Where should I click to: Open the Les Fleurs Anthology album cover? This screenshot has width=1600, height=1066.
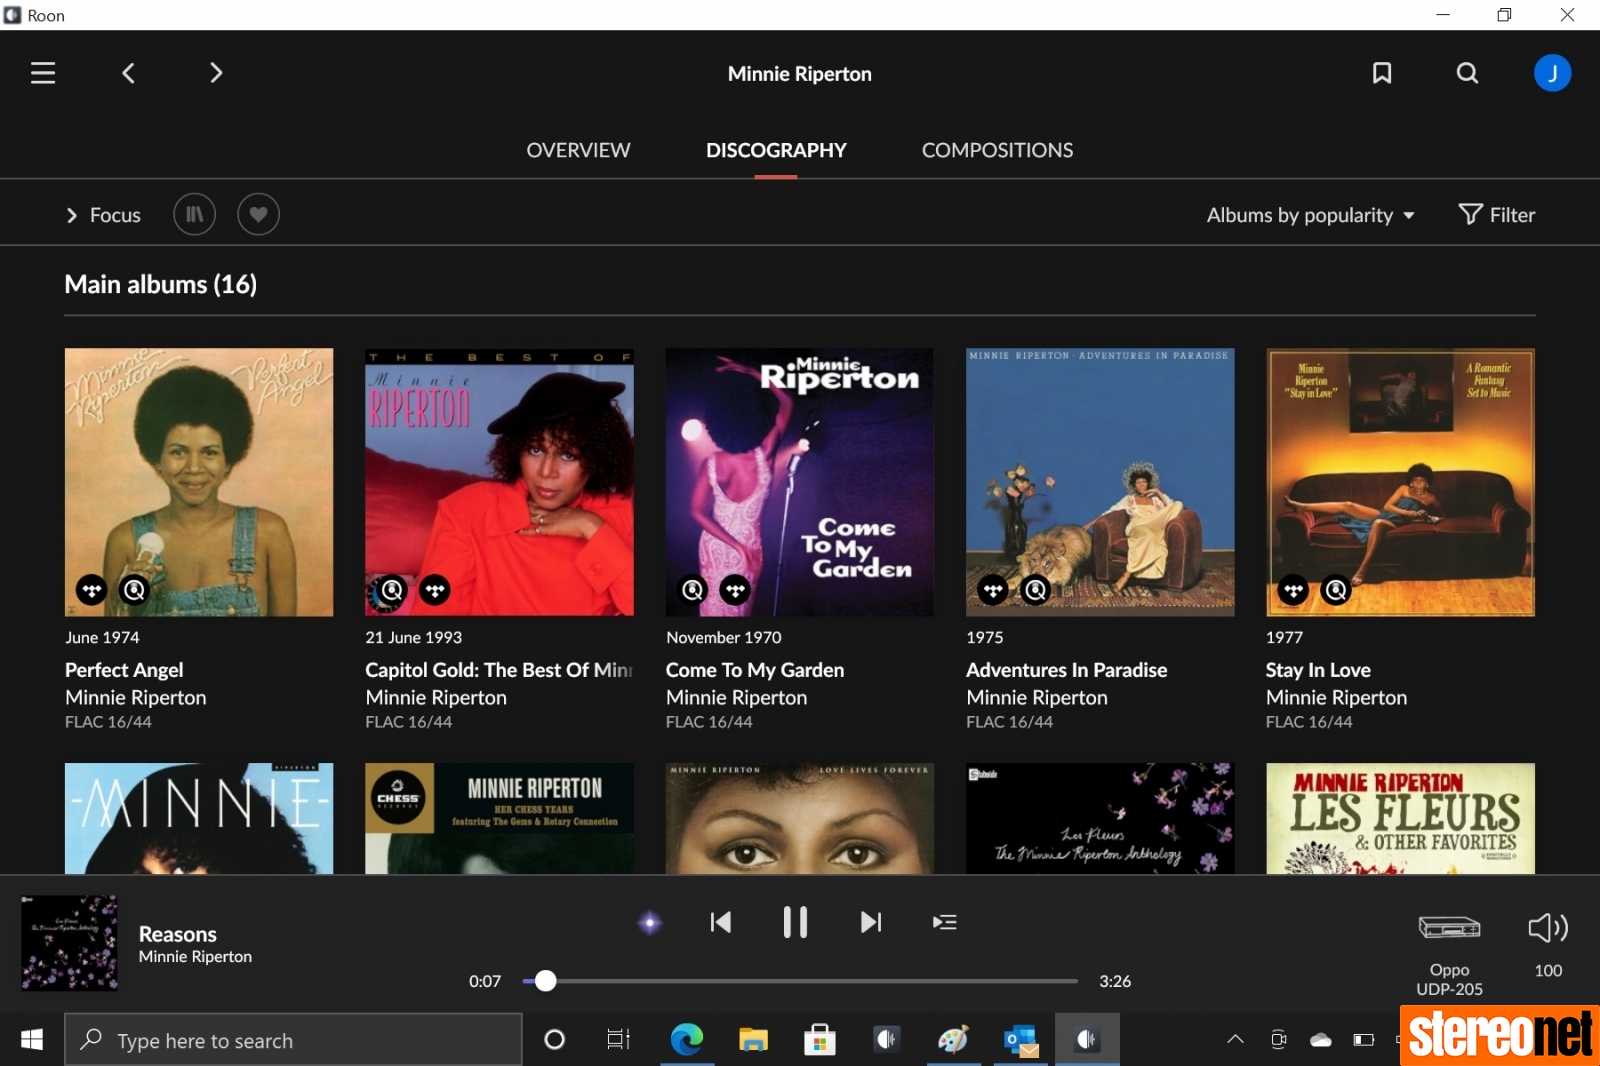1100,818
